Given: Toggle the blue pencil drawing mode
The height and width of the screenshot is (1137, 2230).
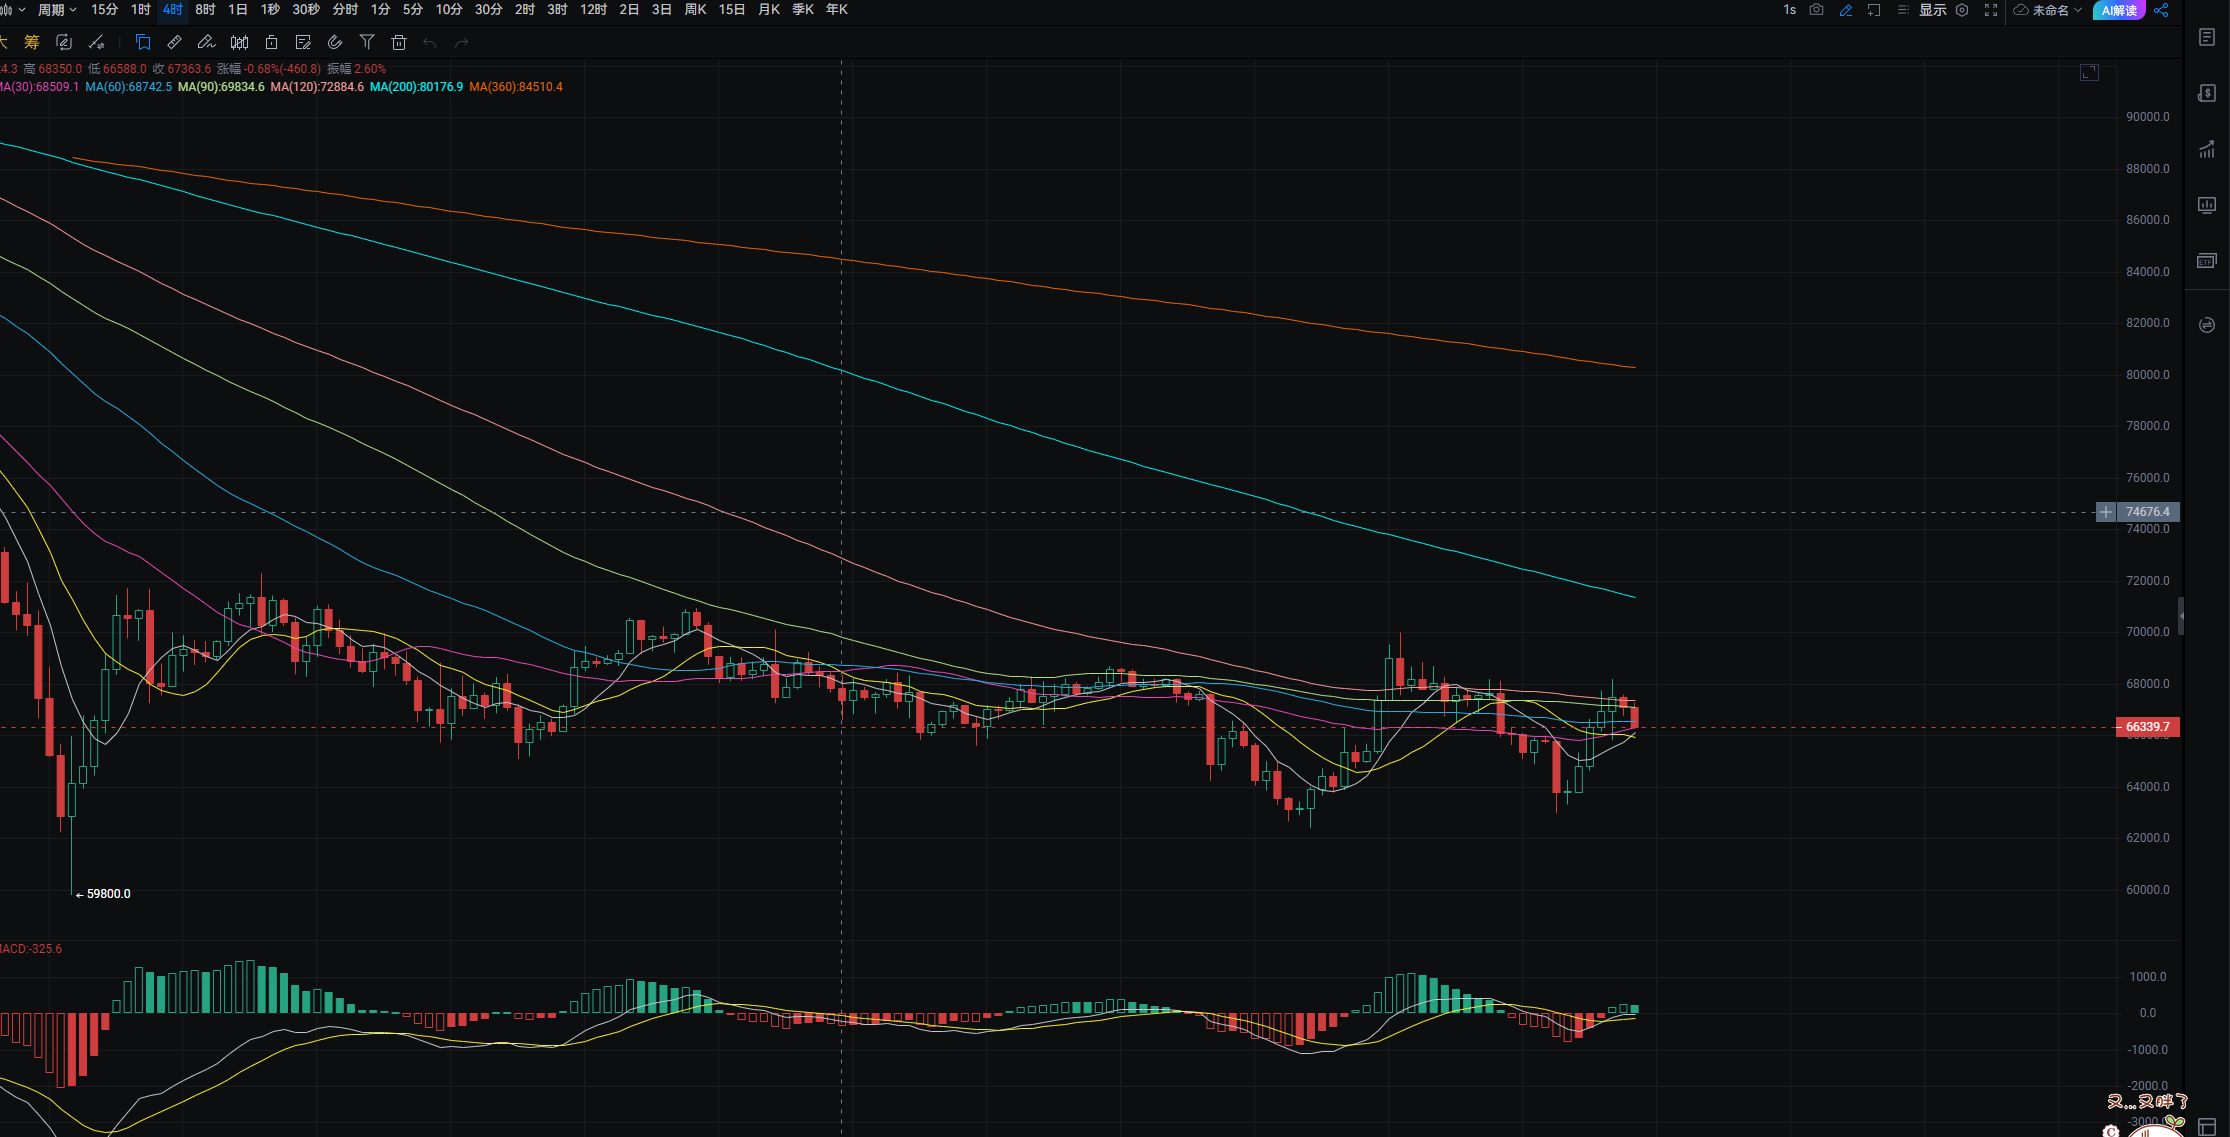Looking at the screenshot, I should [x=1846, y=10].
